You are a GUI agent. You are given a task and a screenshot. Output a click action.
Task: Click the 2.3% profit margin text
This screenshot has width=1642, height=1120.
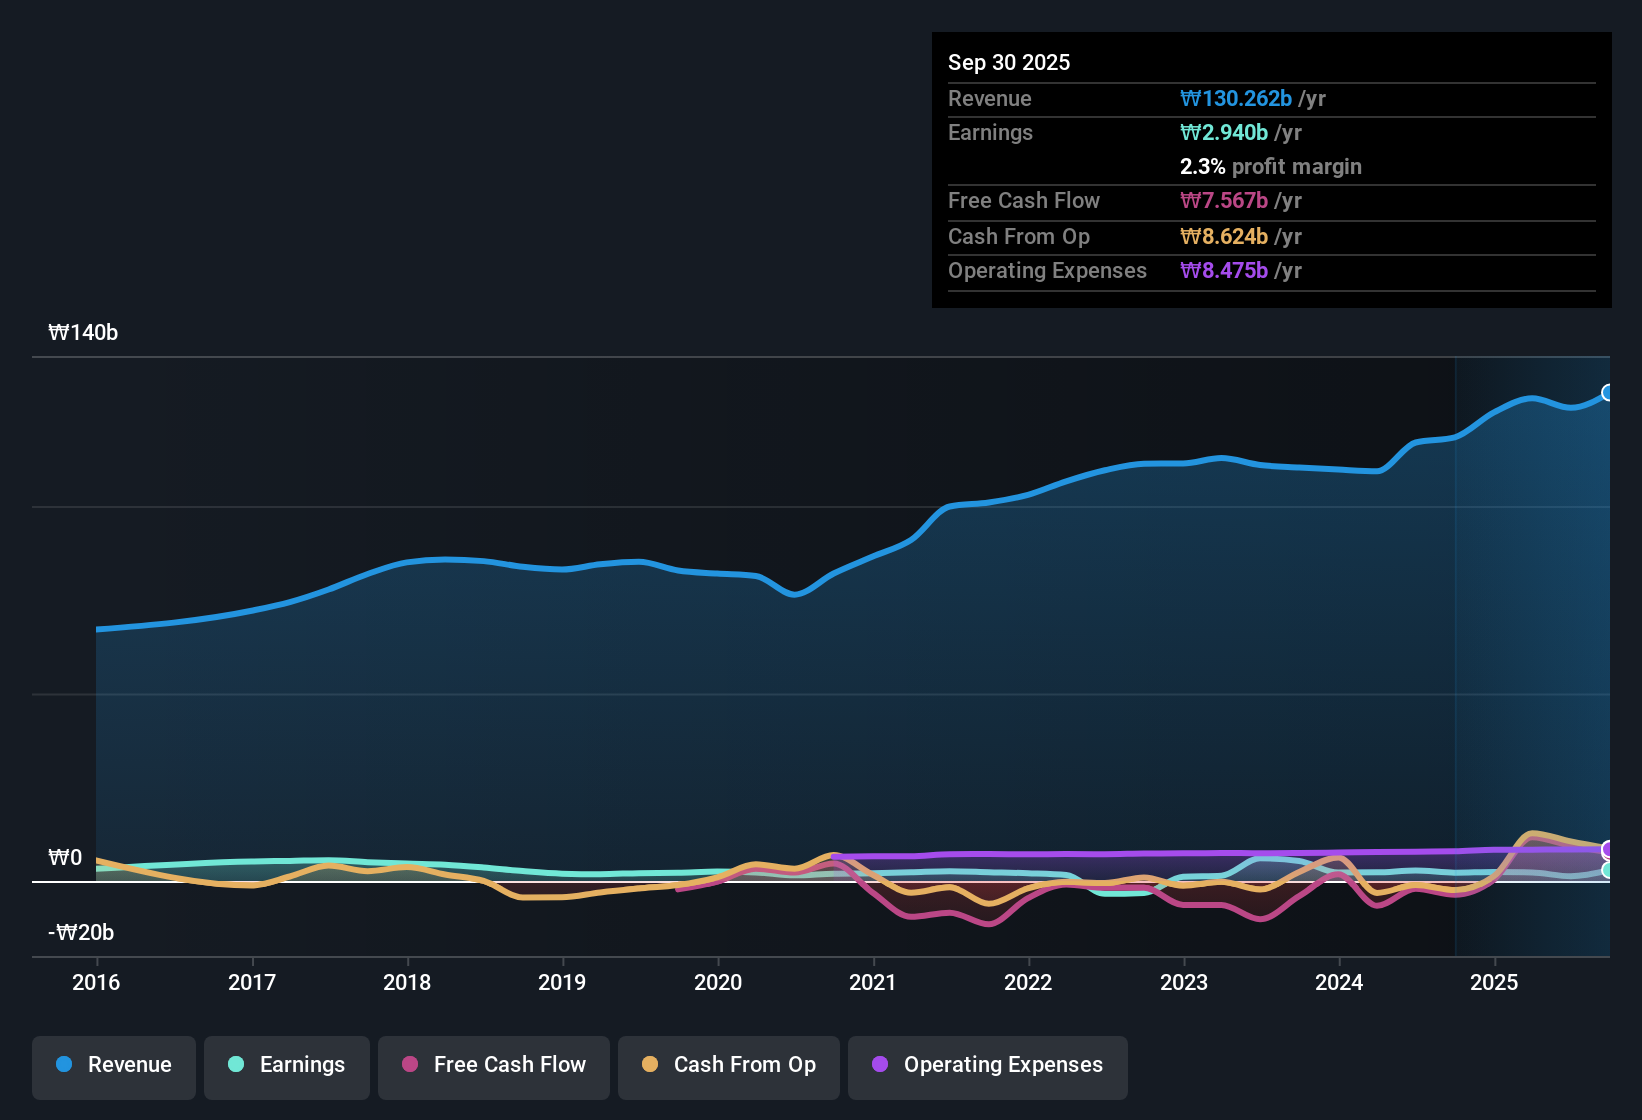1270,166
